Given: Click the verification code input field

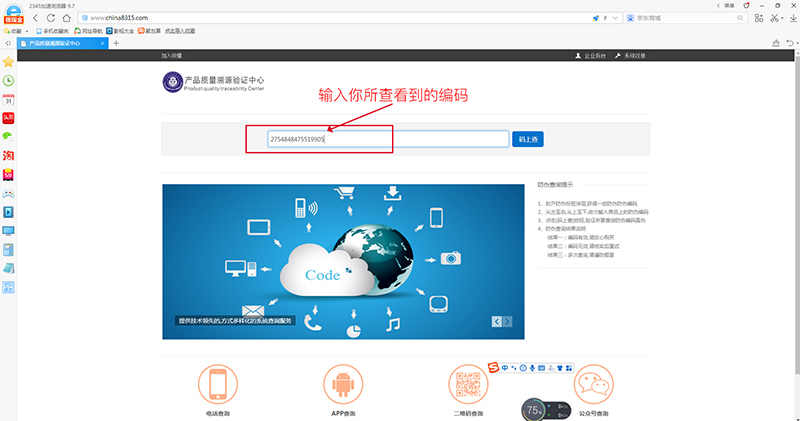Looking at the screenshot, I should (x=388, y=140).
